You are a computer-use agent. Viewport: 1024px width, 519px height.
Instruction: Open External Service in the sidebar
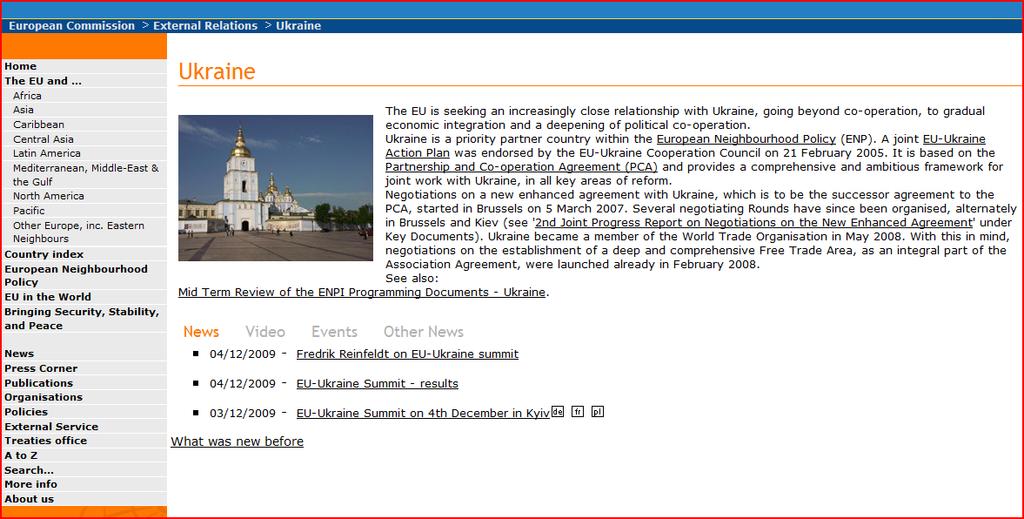(x=51, y=426)
